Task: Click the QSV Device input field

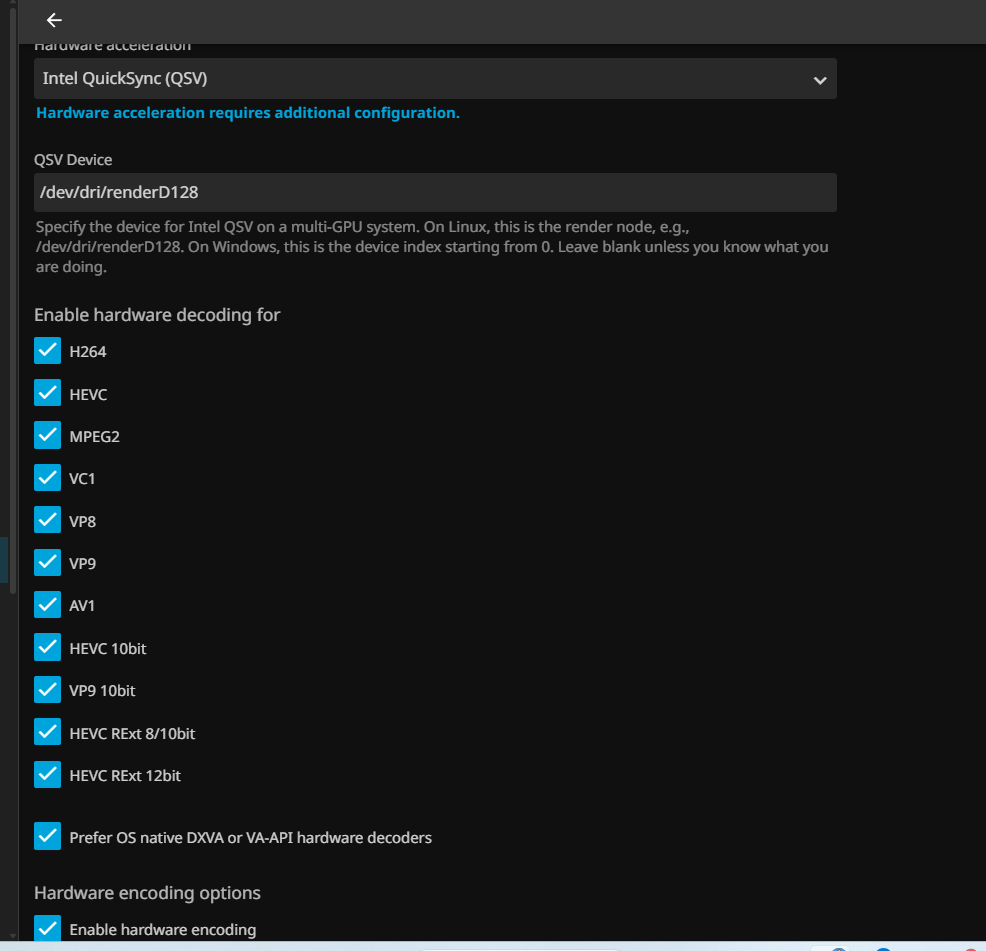Action: pos(435,192)
